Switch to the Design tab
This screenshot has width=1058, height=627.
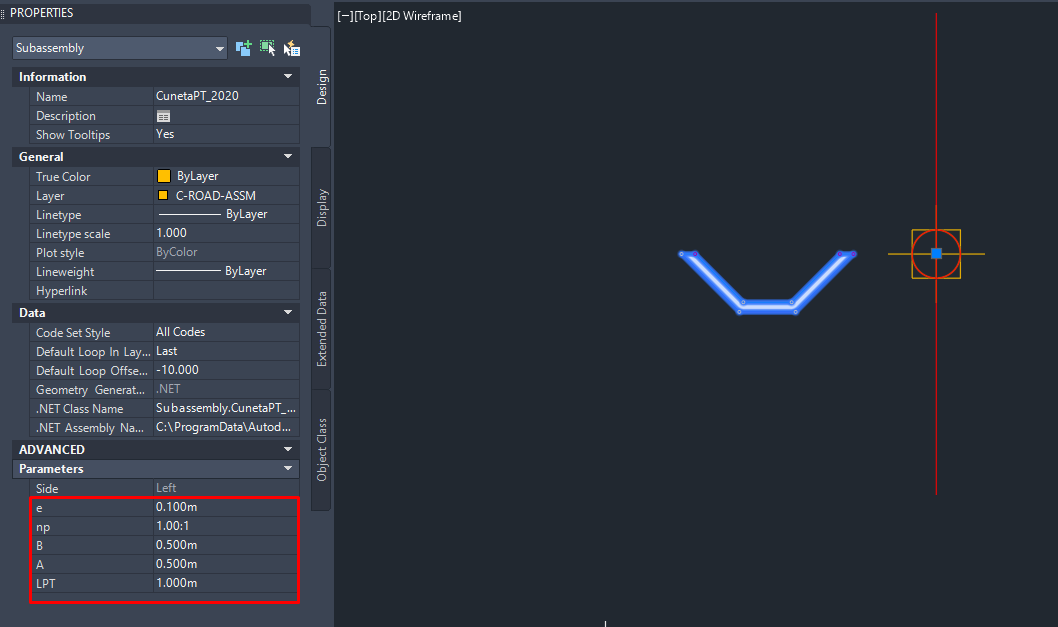tap(321, 86)
